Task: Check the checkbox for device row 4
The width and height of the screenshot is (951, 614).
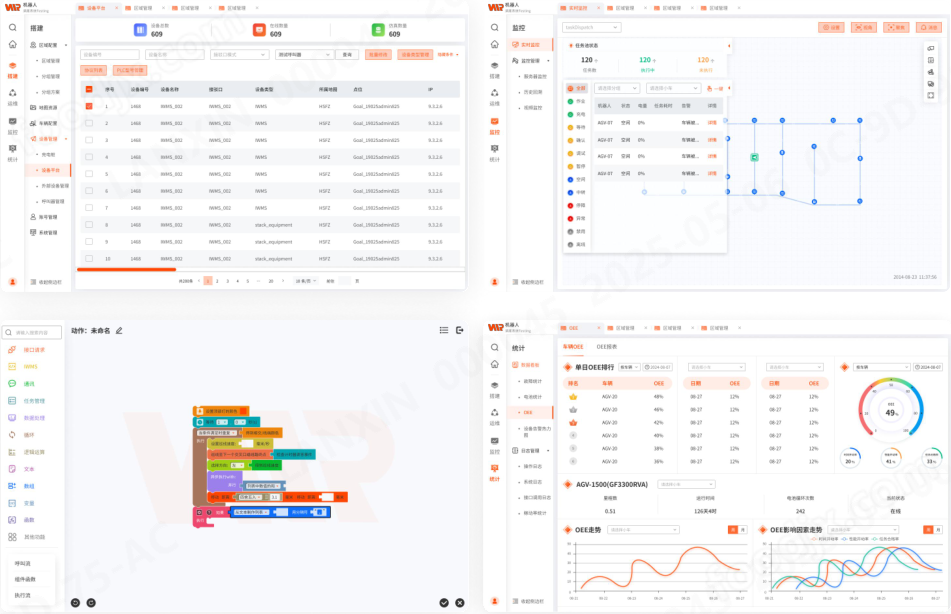Action: pos(89,157)
